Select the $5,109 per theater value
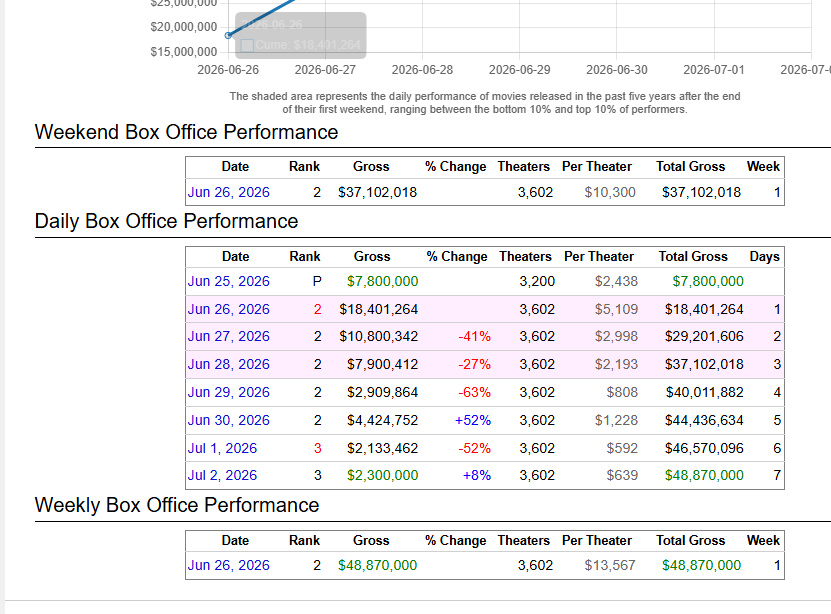 616,309
